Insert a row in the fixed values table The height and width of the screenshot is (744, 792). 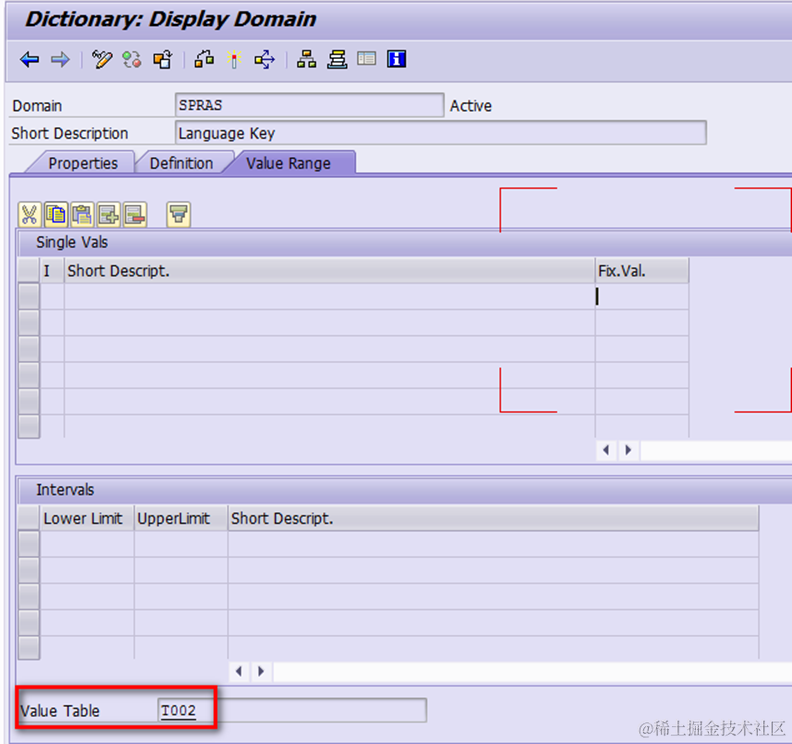[x=108, y=215]
